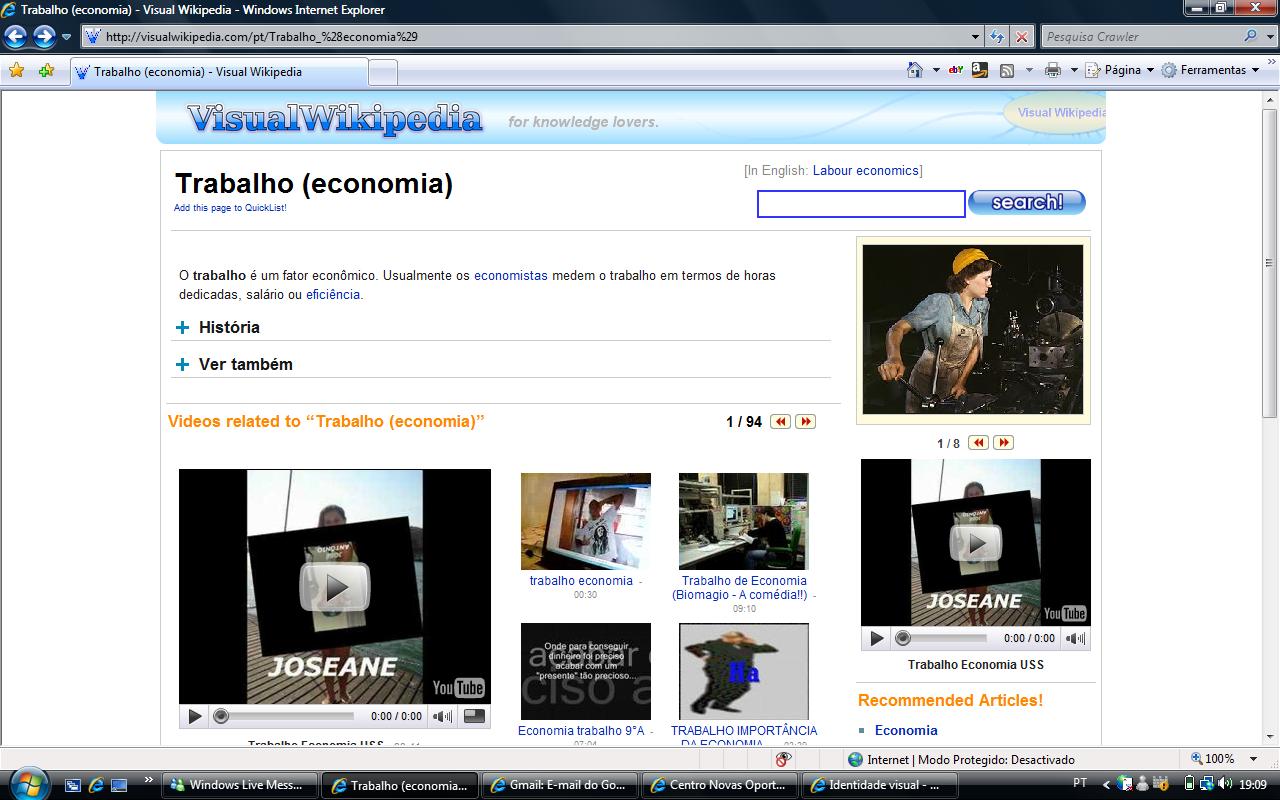
Task: Open the Print options dropdown arrow
Action: (1074, 70)
